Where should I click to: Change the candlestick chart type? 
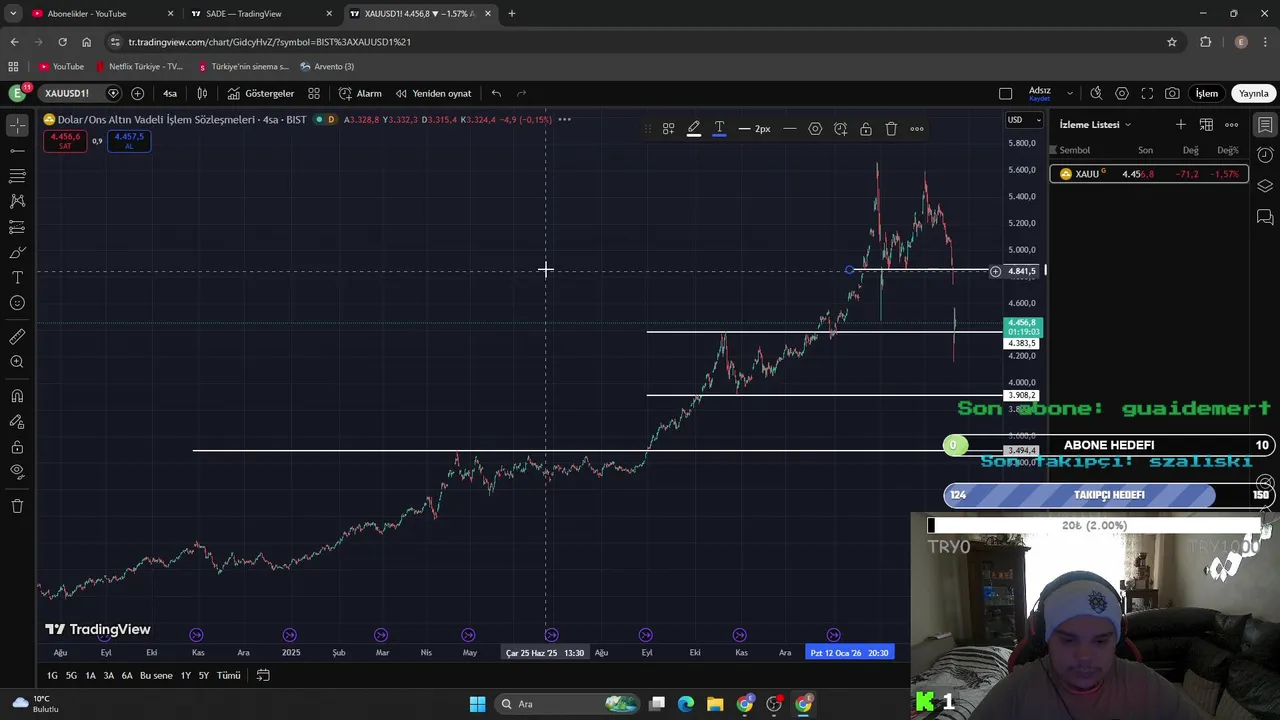point(202,93)
